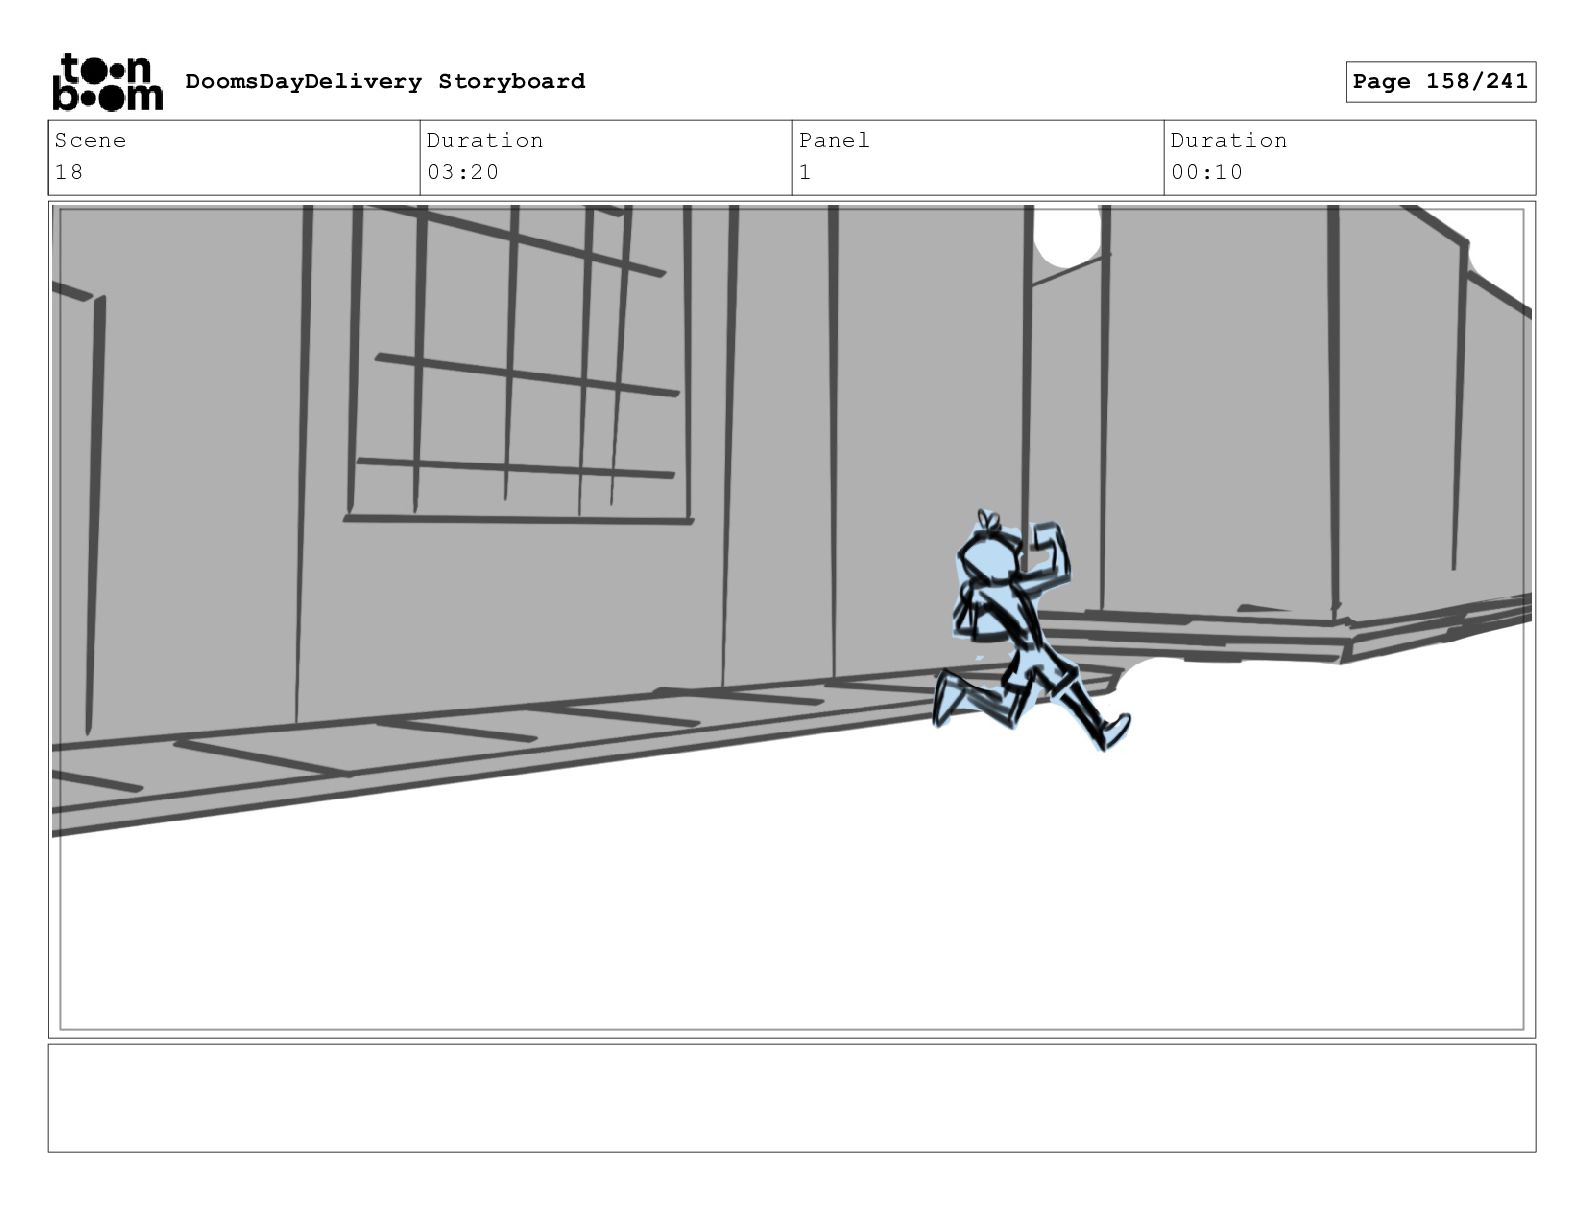The image size is (1584, 1224).
Task: Select the Panel label
Action: (x=834, y=140)
